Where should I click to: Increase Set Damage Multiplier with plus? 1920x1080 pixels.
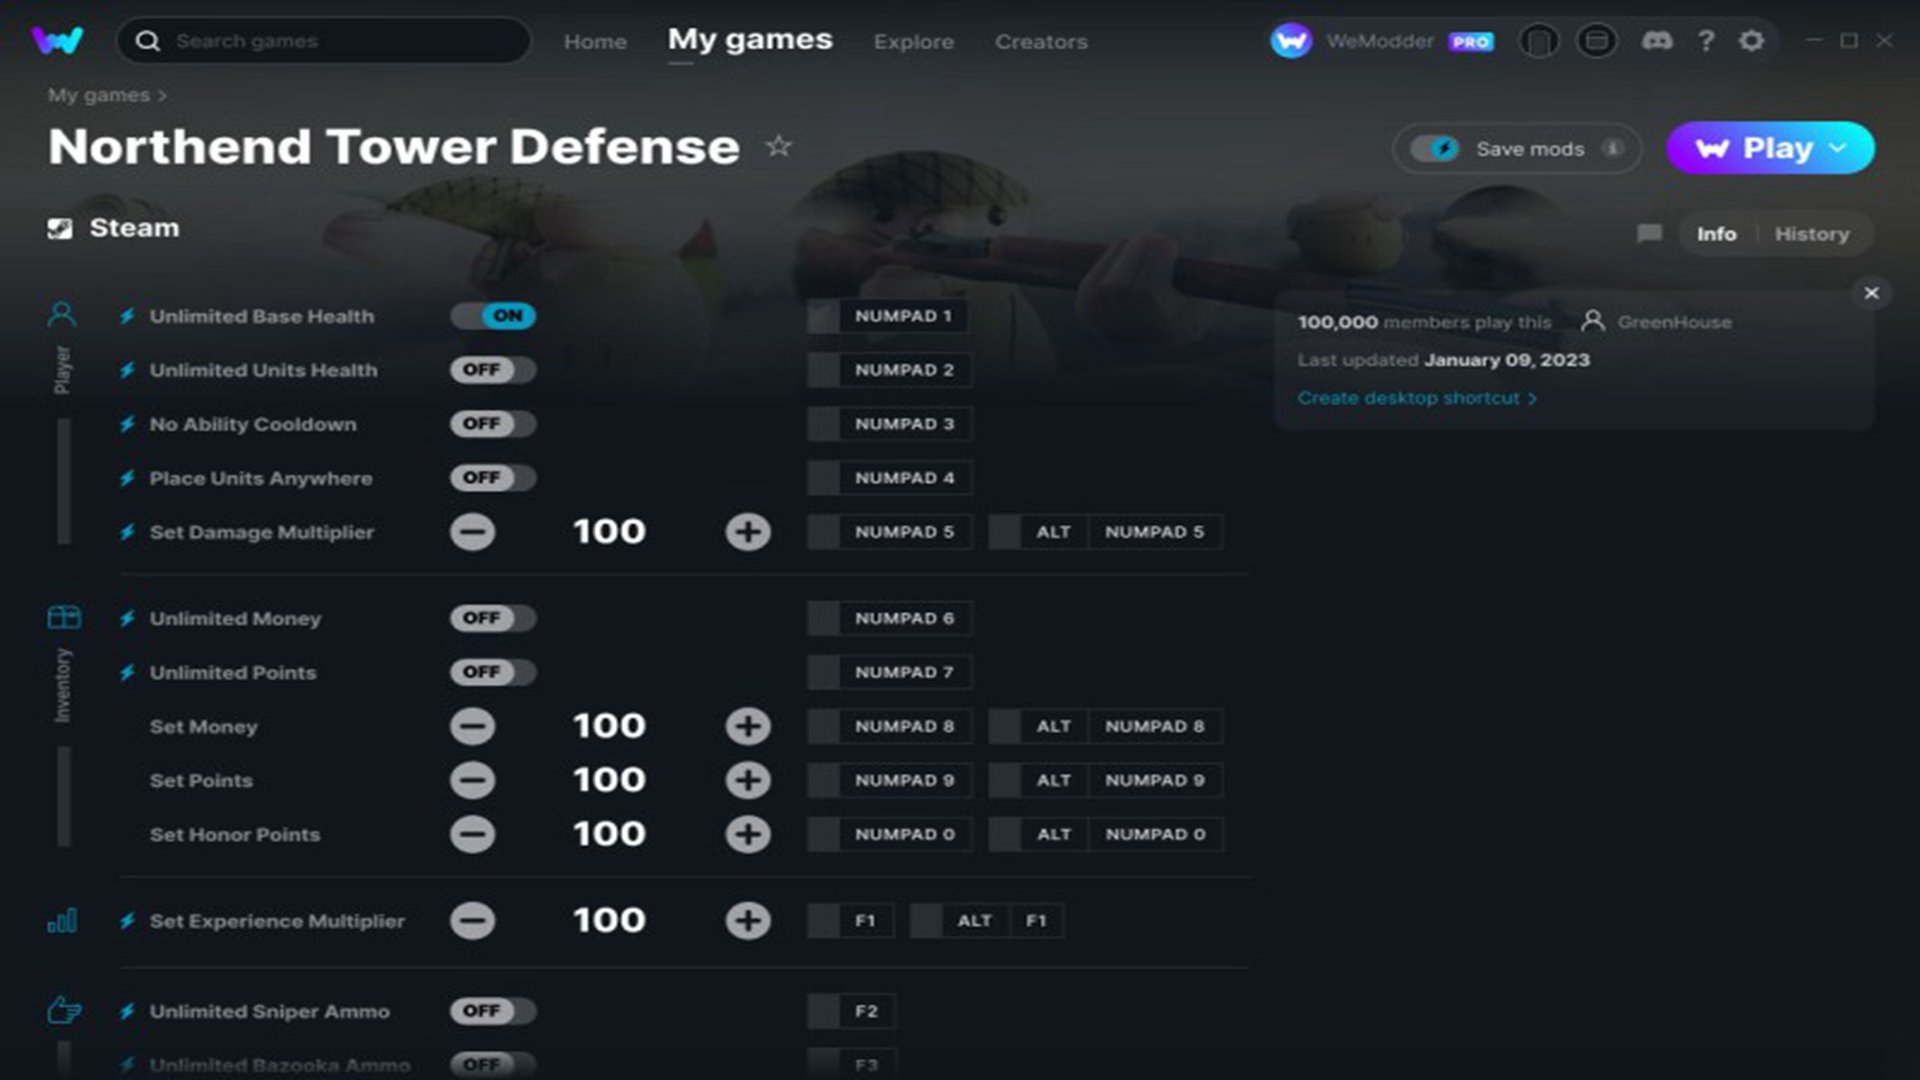coord(747,532)
